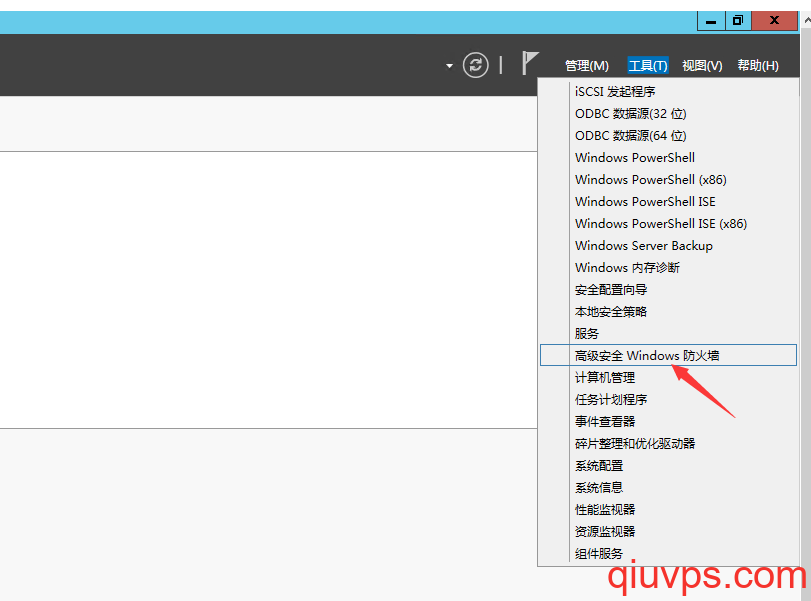Open 服务 from the tools list

[668, 334]
